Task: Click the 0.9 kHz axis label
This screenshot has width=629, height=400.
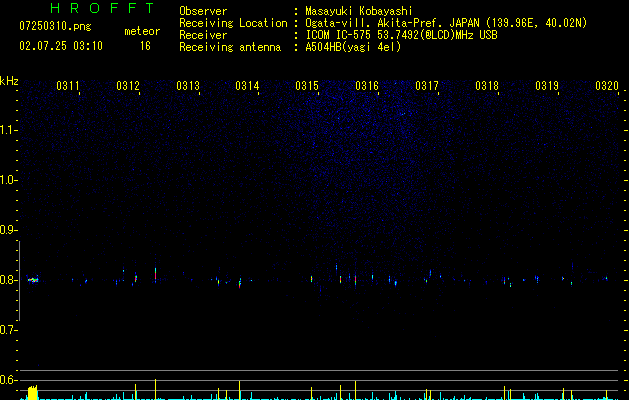Action: 8,230
